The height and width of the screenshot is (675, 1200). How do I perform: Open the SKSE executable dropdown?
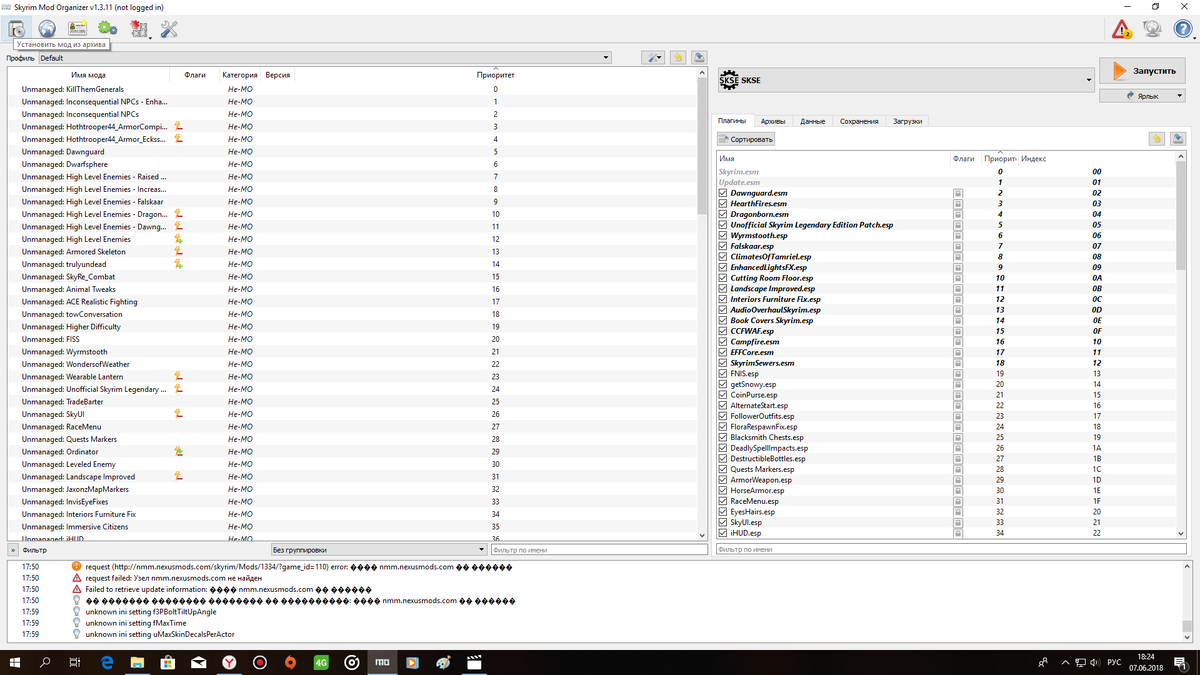click(x=906, y=80)
